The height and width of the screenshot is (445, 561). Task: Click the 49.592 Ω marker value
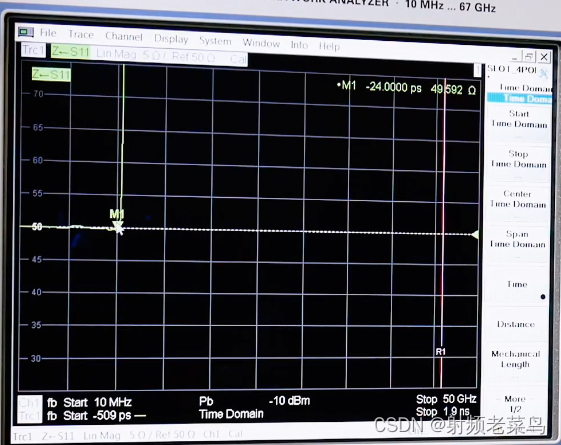(x=453, y=89)
